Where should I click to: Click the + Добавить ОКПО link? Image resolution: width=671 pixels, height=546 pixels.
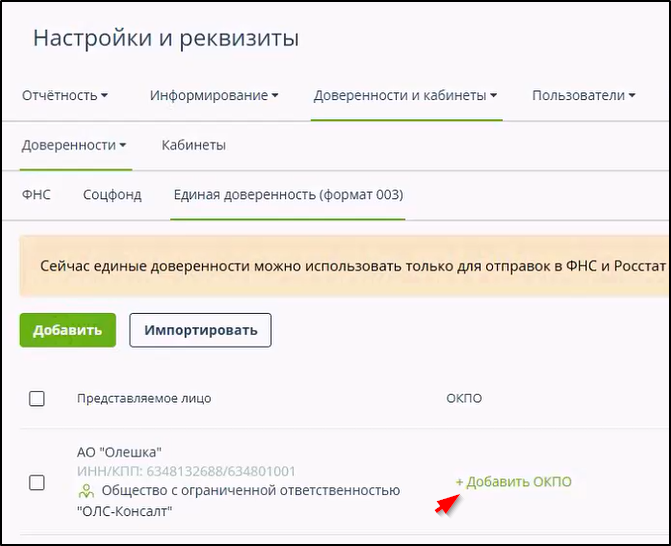point(514,482)
